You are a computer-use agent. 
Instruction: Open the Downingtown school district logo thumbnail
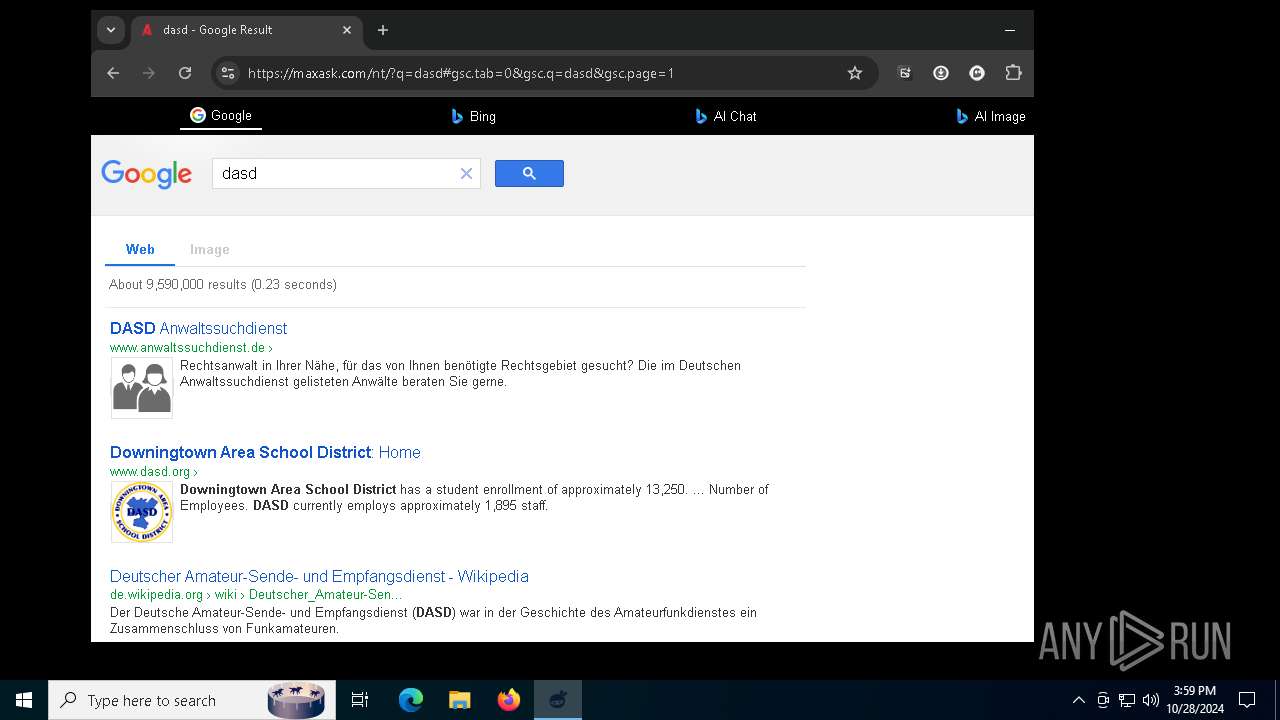coord(142,512)
